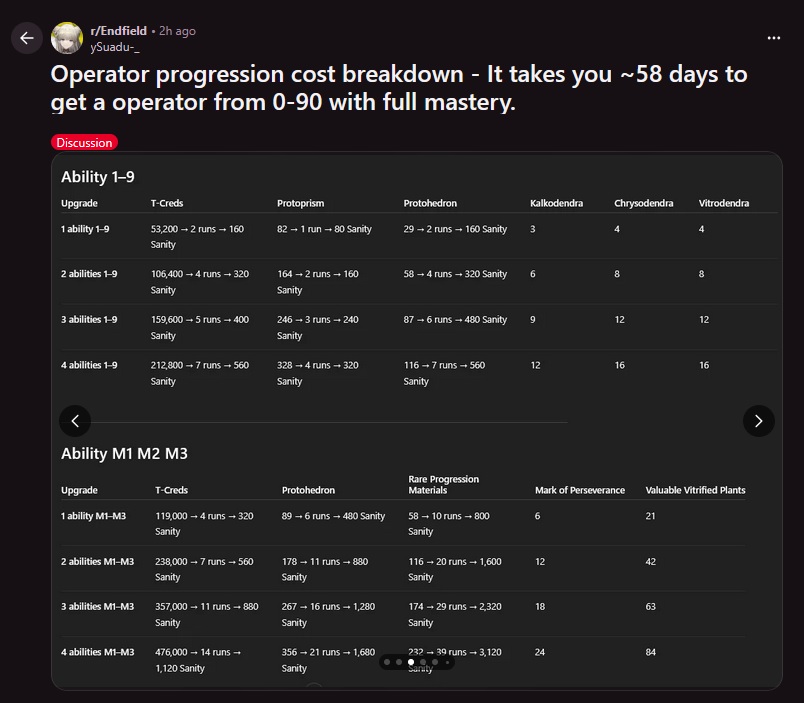Click the Valuable Vitrified Plants value '84'

pyautogui.click(x=650, y=652)
